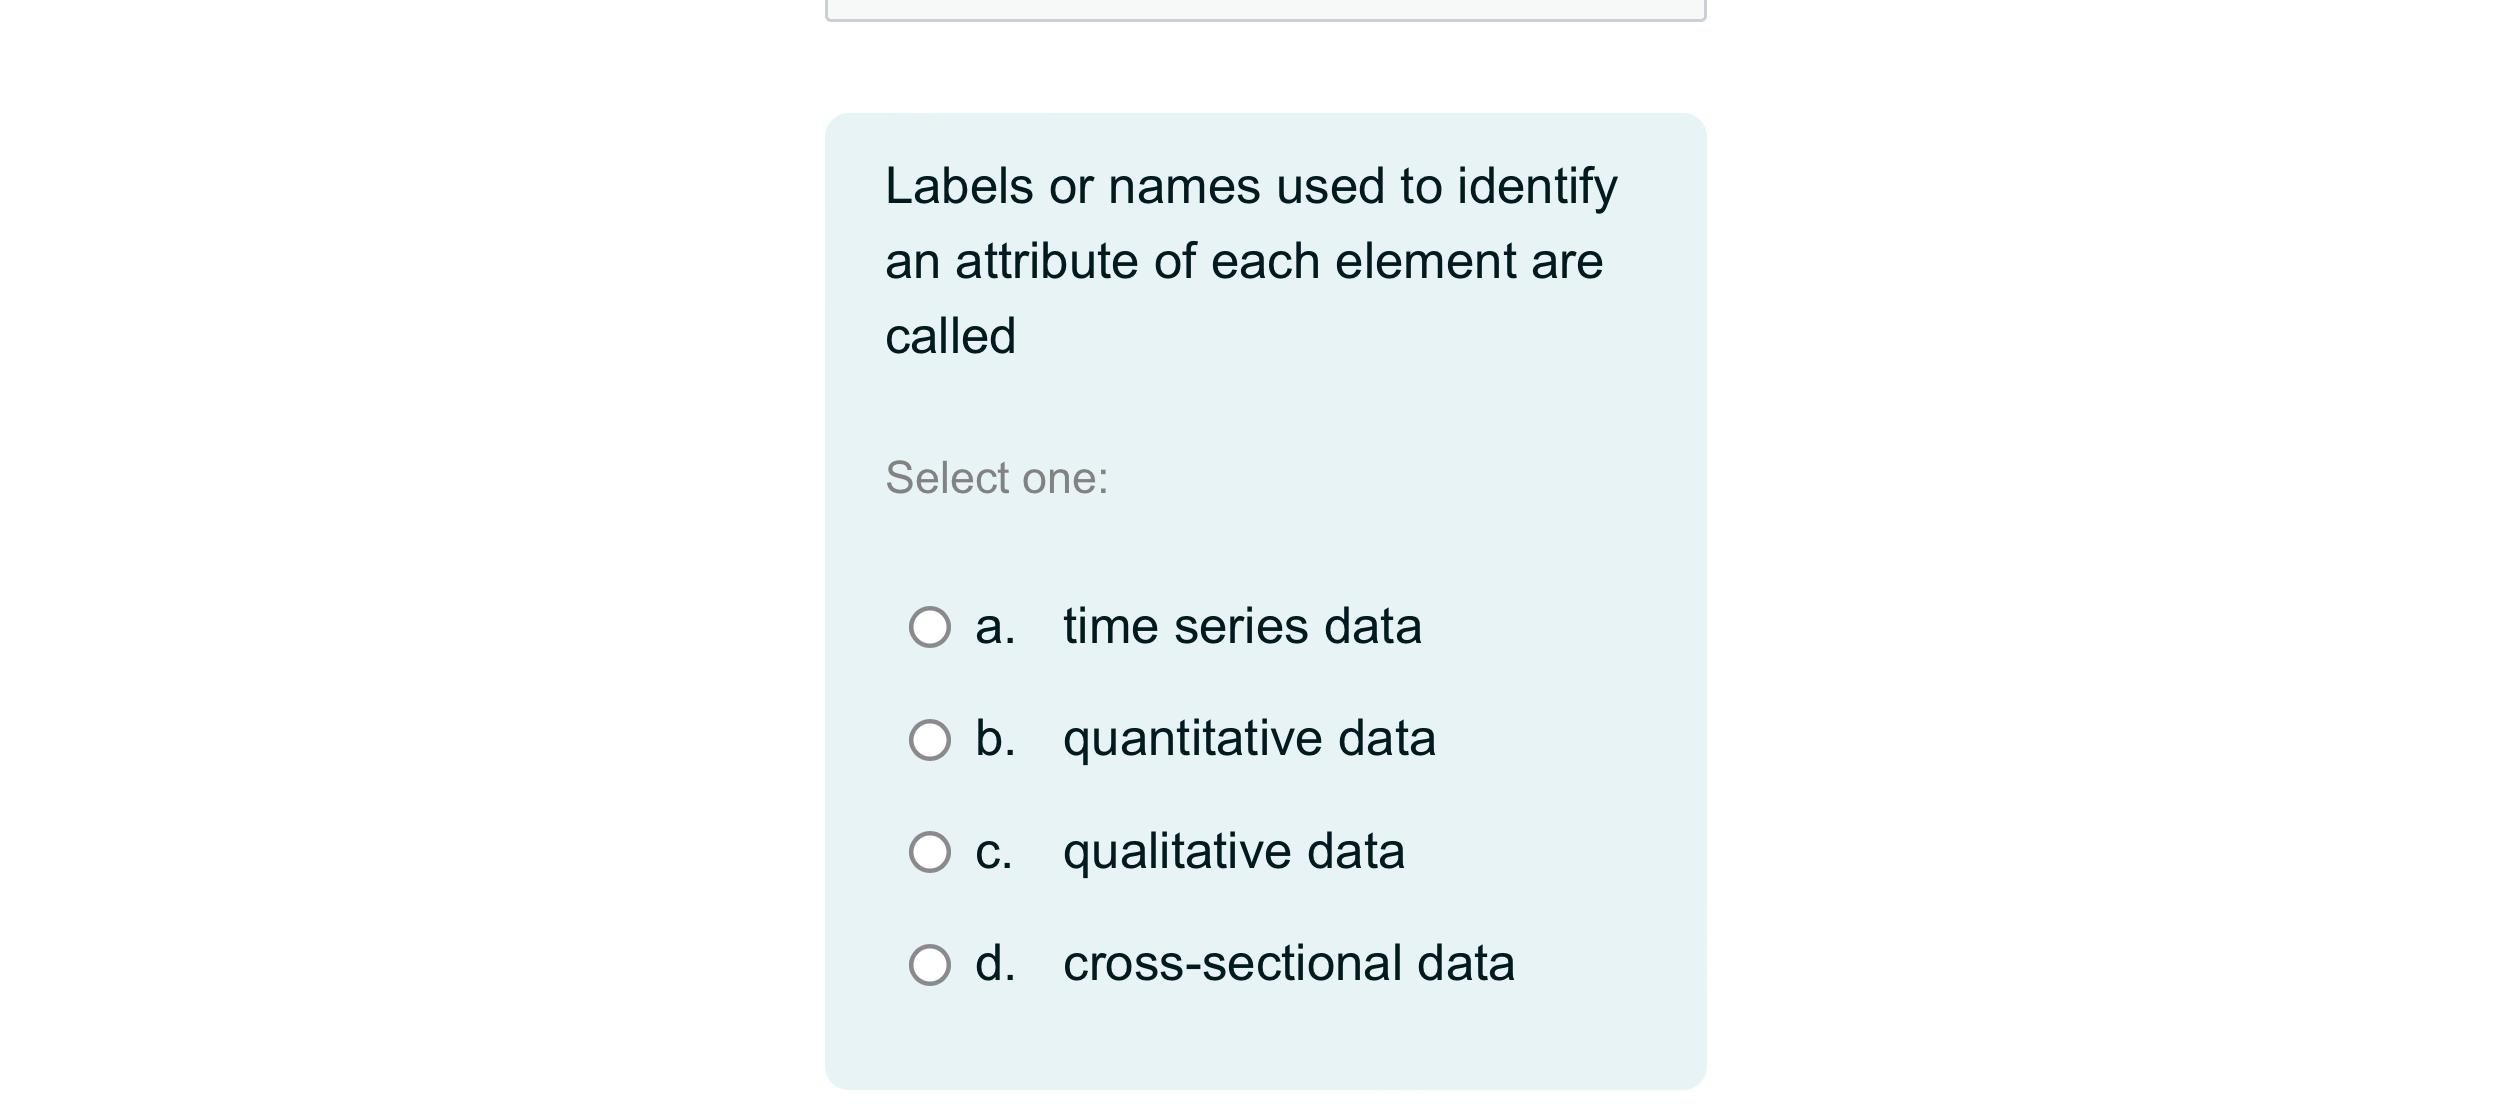Click the "cross-sectional data" answer text
The width and height of the screenshot is (2499, 1111).
1288,964
